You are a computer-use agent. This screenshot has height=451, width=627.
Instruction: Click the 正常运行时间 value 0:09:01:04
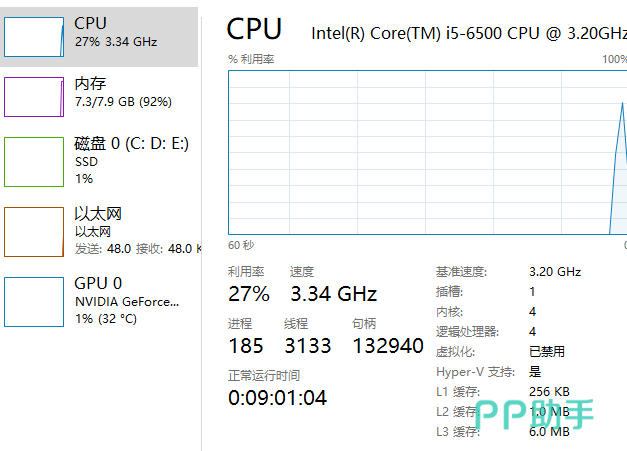point(277,397)
